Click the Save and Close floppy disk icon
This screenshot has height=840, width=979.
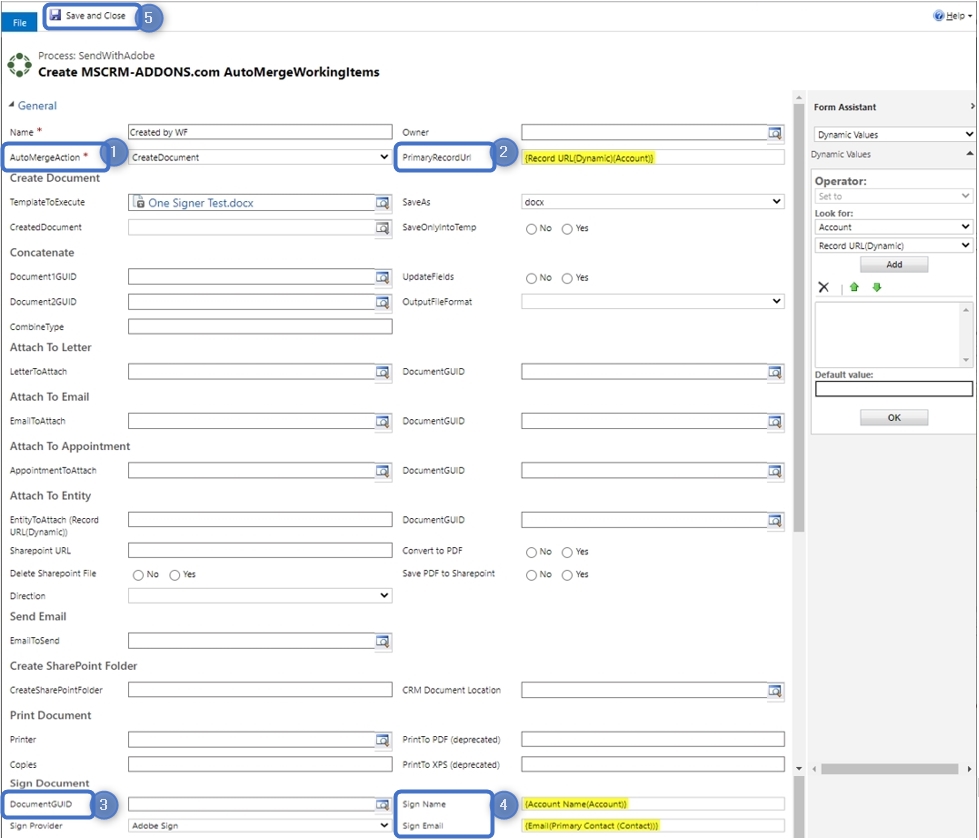pos(56,15)
